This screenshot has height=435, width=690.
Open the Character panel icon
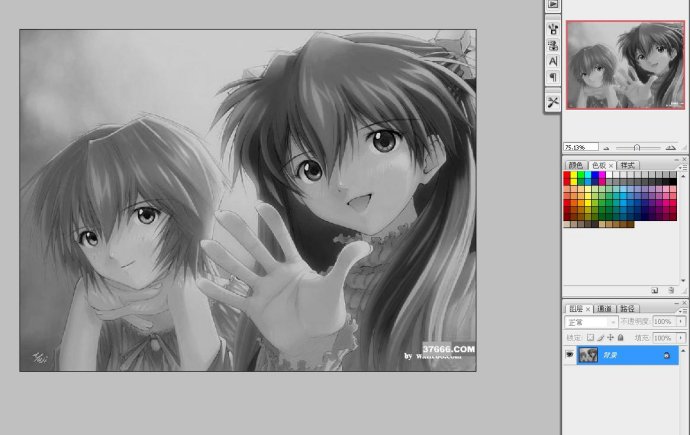pyautogui.click(x=553, y=61)
